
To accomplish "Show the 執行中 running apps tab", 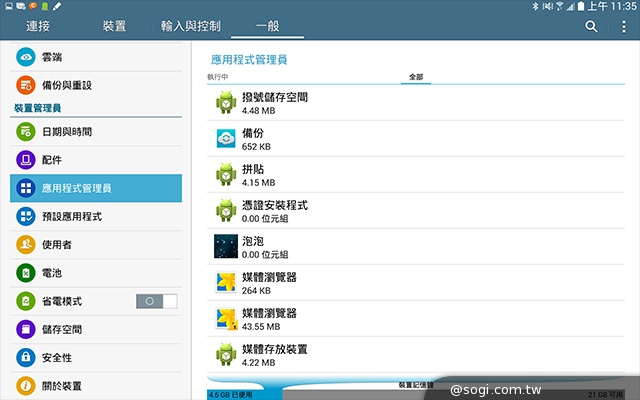I will tap(218, 77).
